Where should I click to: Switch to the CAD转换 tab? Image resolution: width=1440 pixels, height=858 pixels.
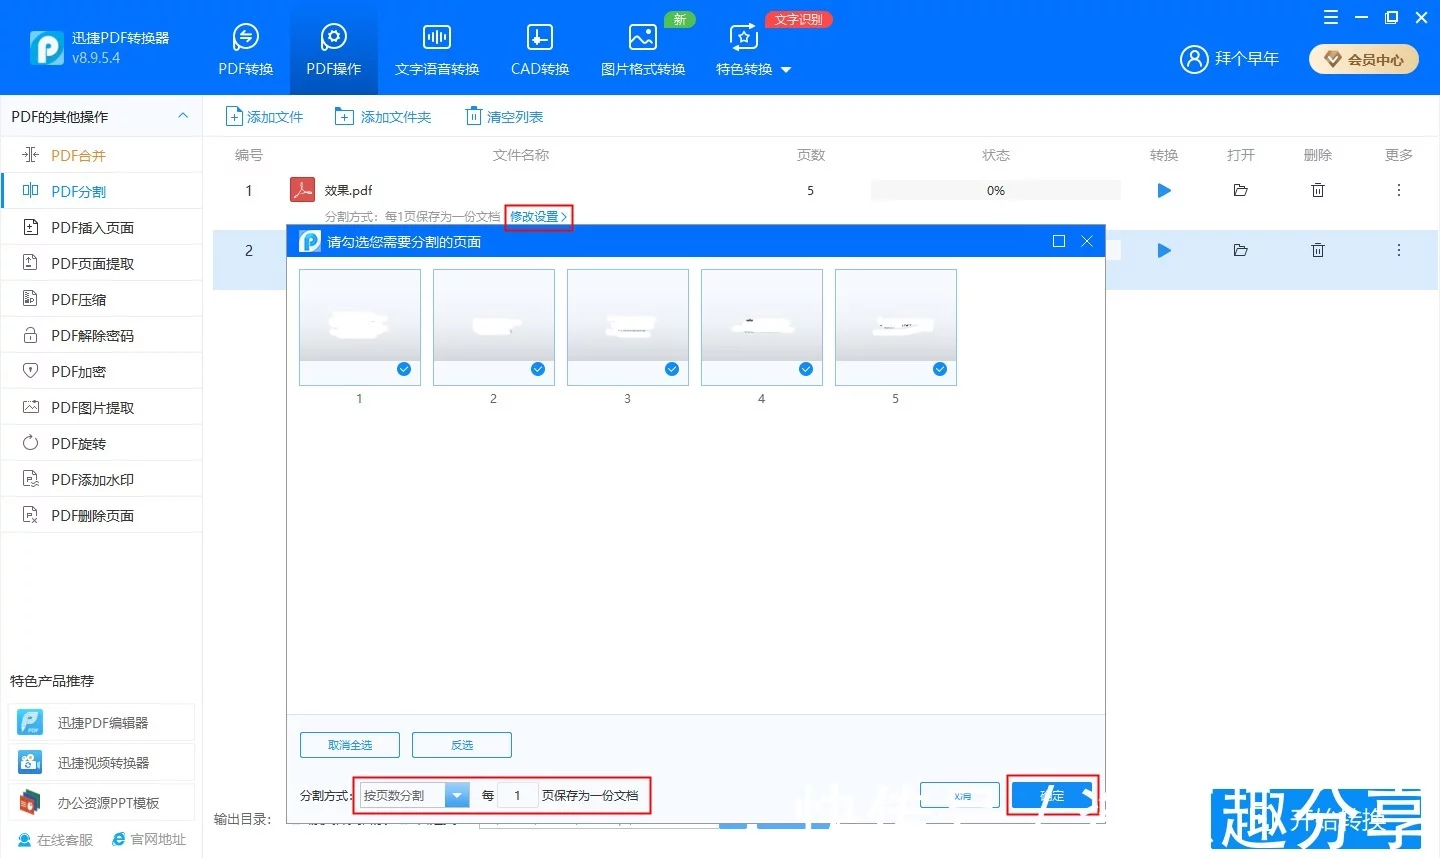pyautogui.click(x=540, y=50)
